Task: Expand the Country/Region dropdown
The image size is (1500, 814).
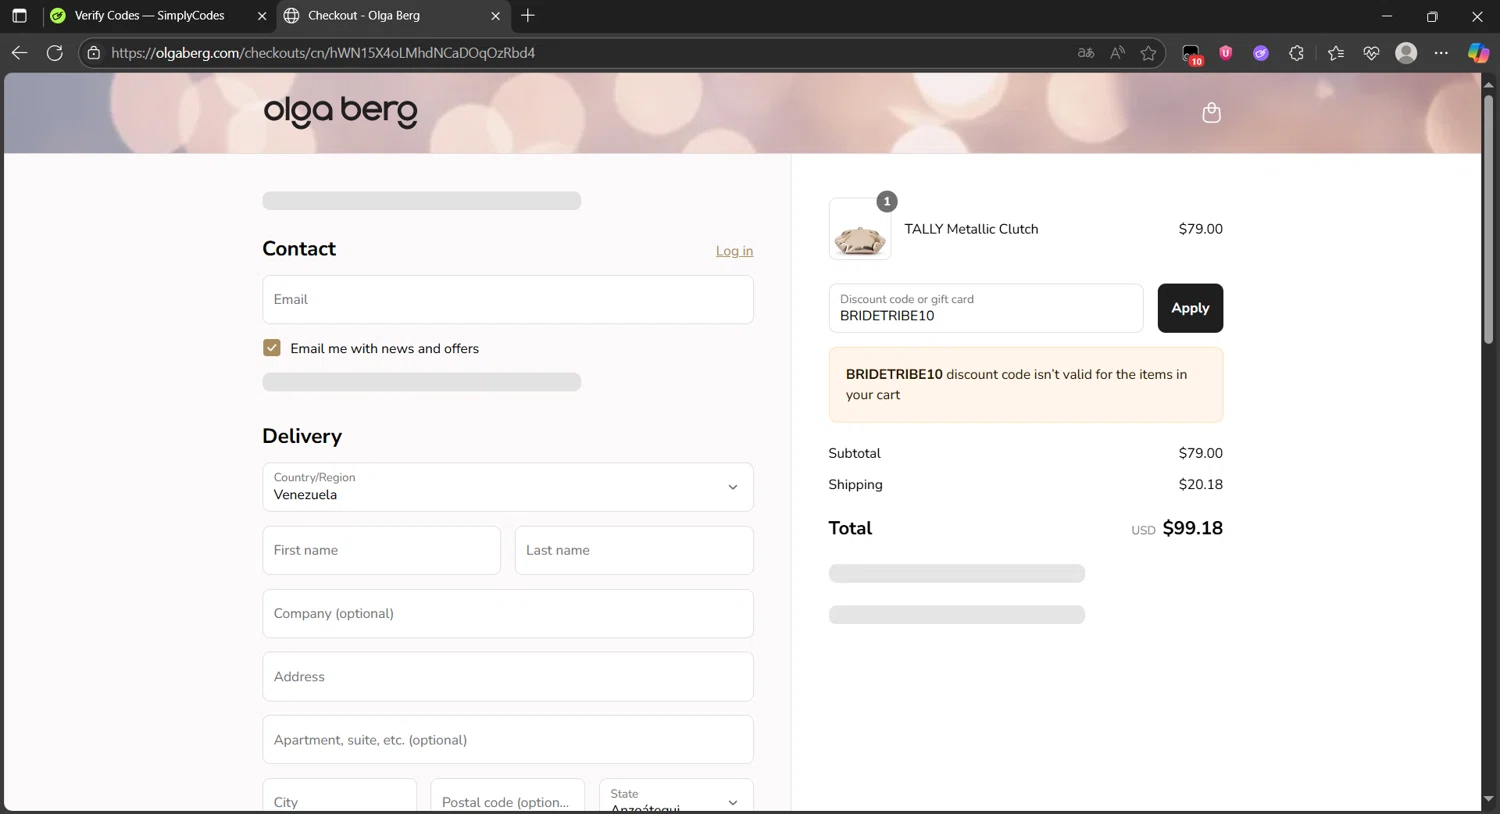Action: (x=508, y=487)
